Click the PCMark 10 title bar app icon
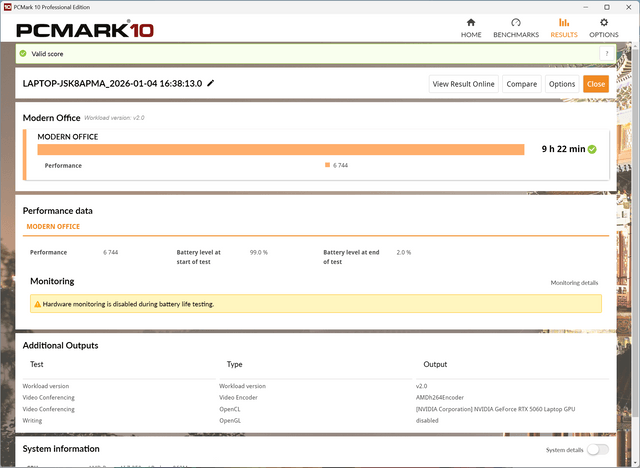Viewport: 640px width, 468px height. tap(7, 7)
